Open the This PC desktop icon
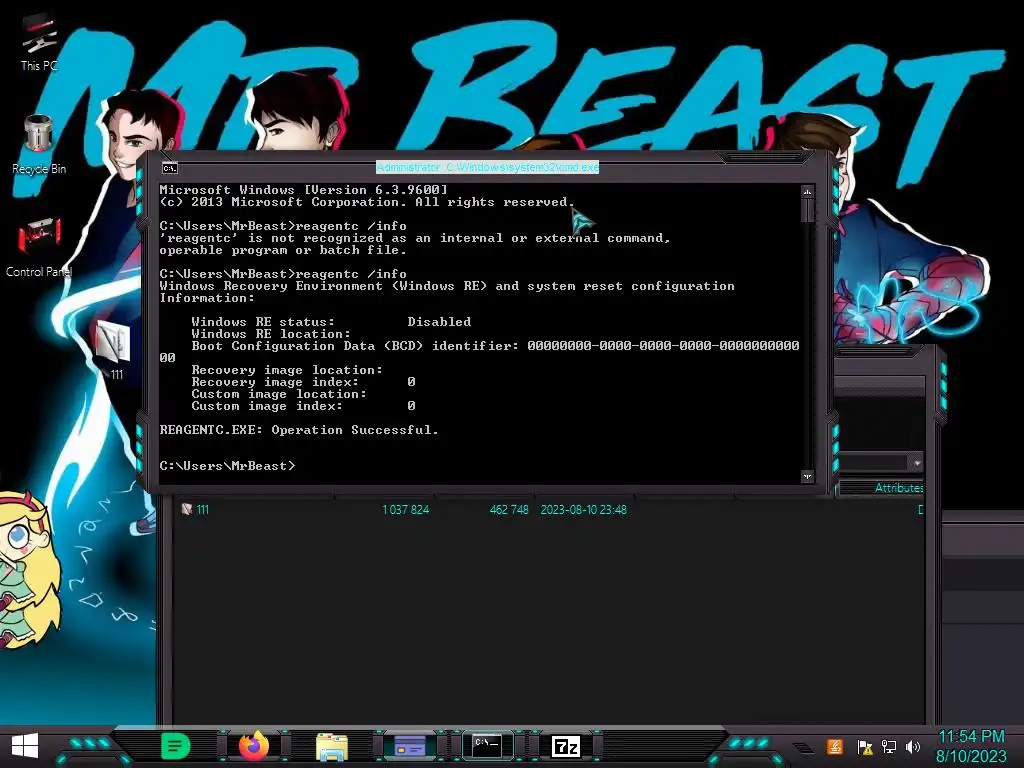 [39, 44]
